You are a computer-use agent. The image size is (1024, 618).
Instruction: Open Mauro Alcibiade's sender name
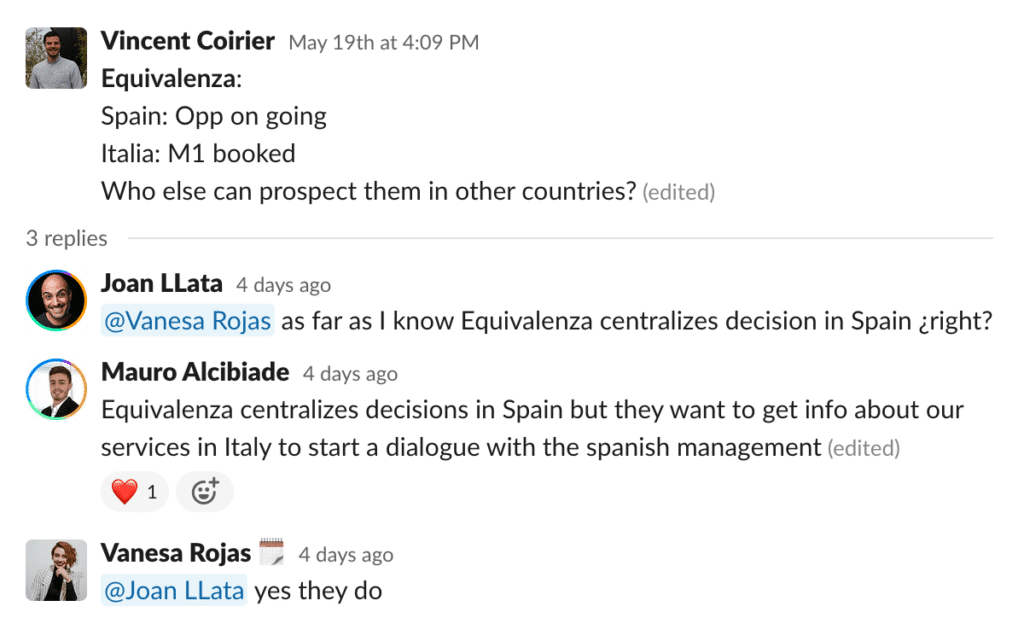(195, 372)
